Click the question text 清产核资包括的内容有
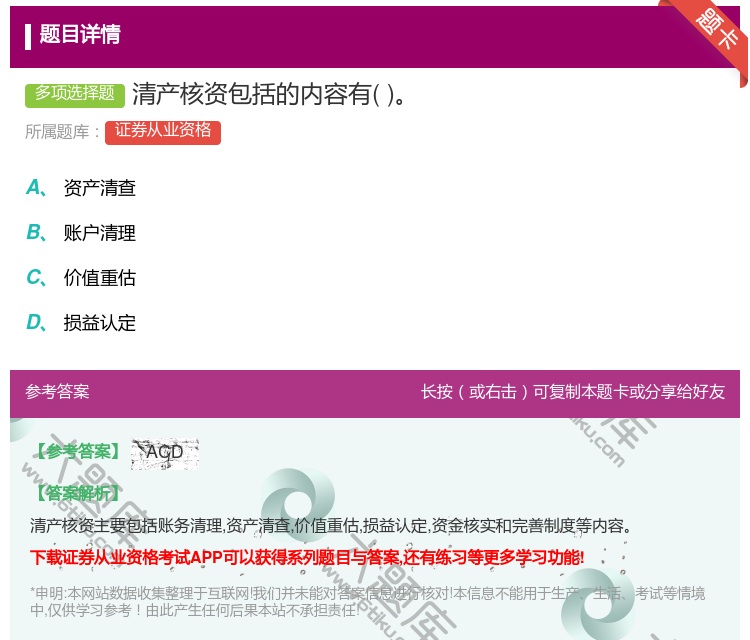Viewport: 750px width, 640px height. 269,94
